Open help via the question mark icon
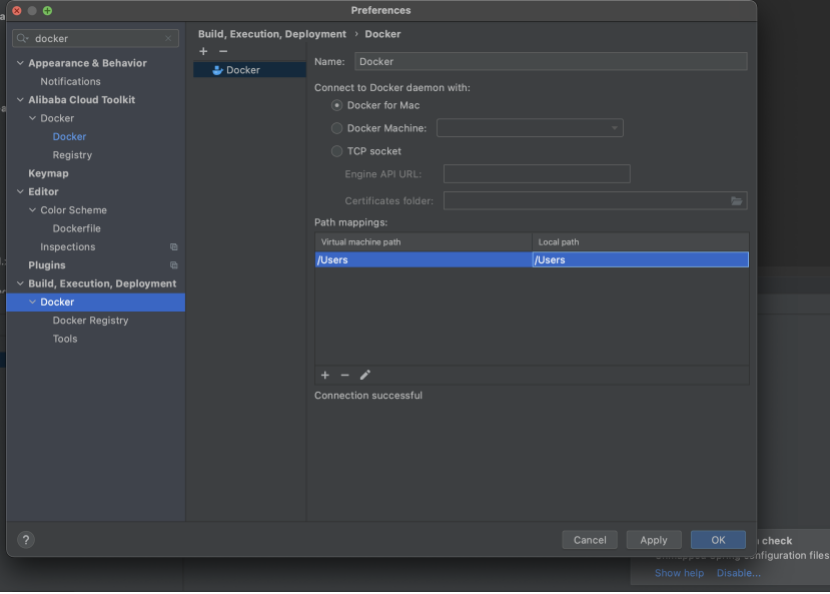830x594 pixels. click(x=24, y=539)
